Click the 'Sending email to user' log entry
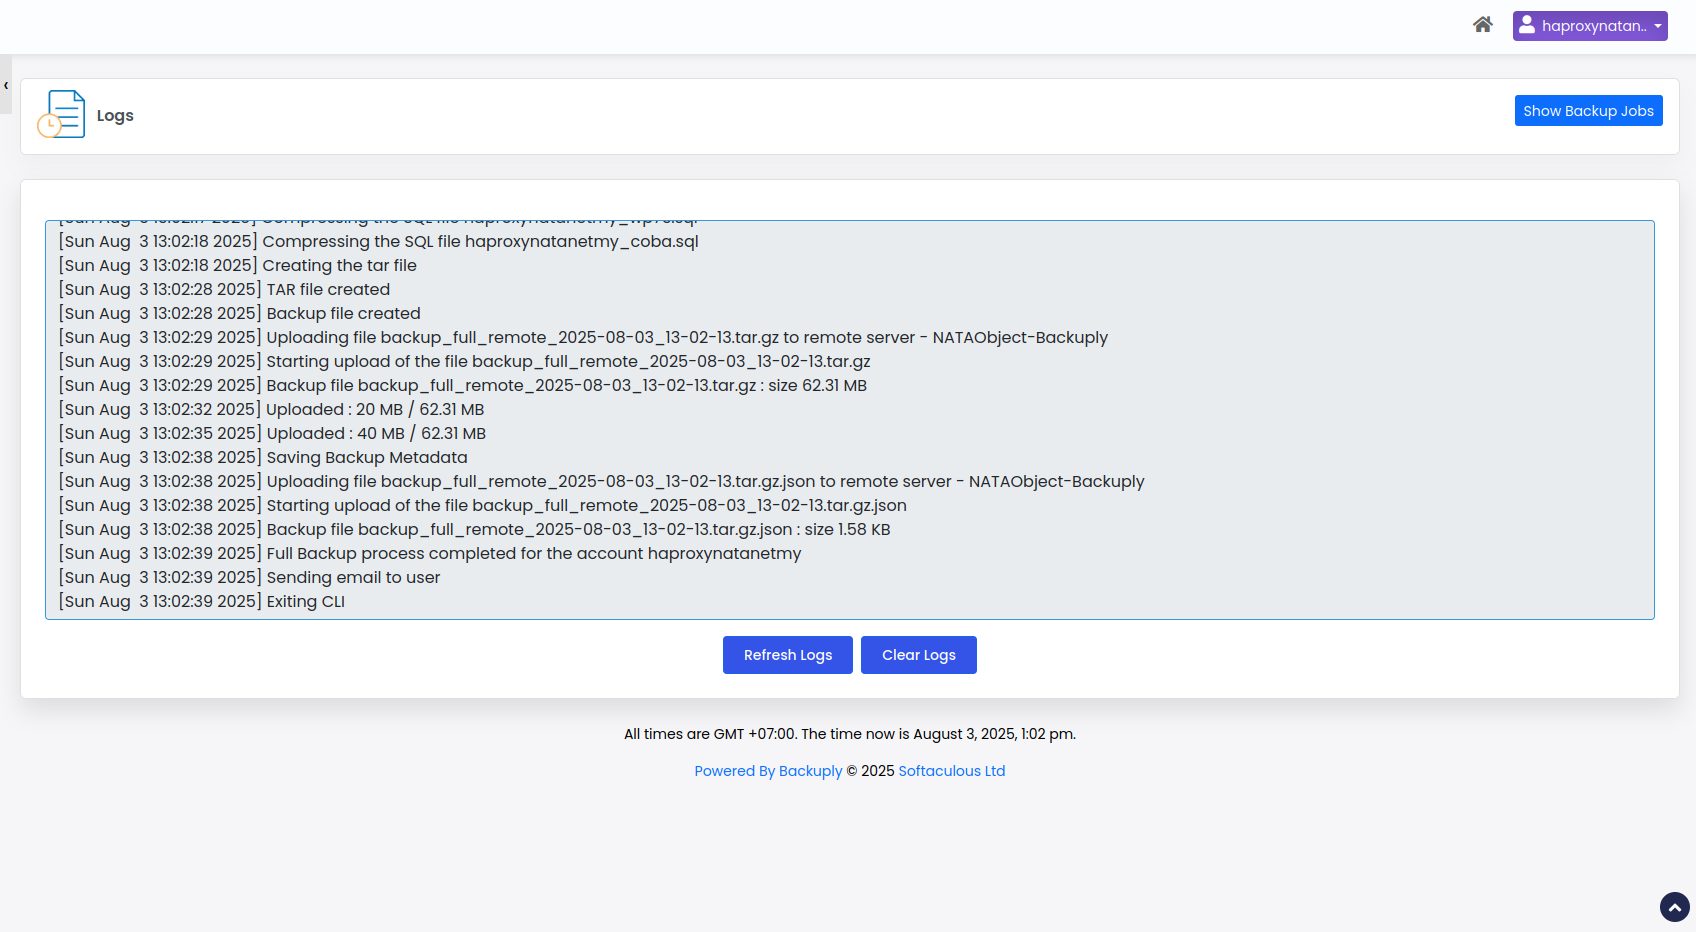 point(249,577)
